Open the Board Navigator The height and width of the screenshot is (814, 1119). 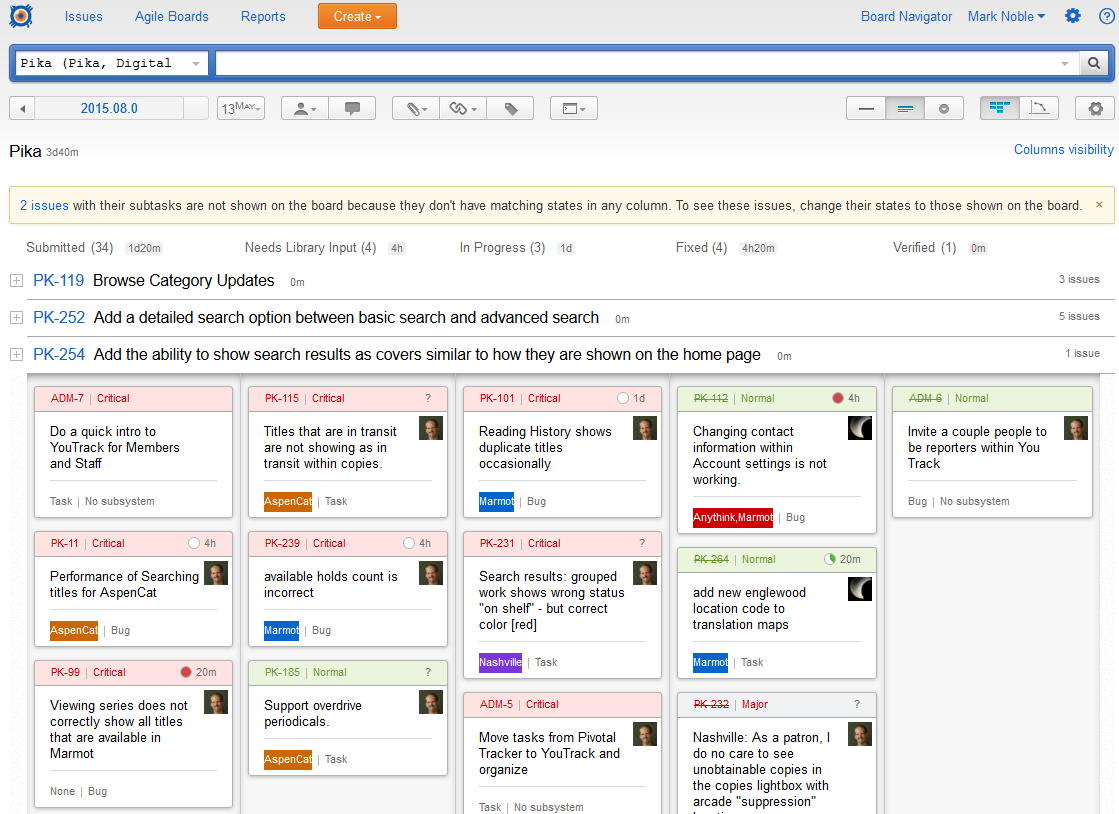(906, 16)
